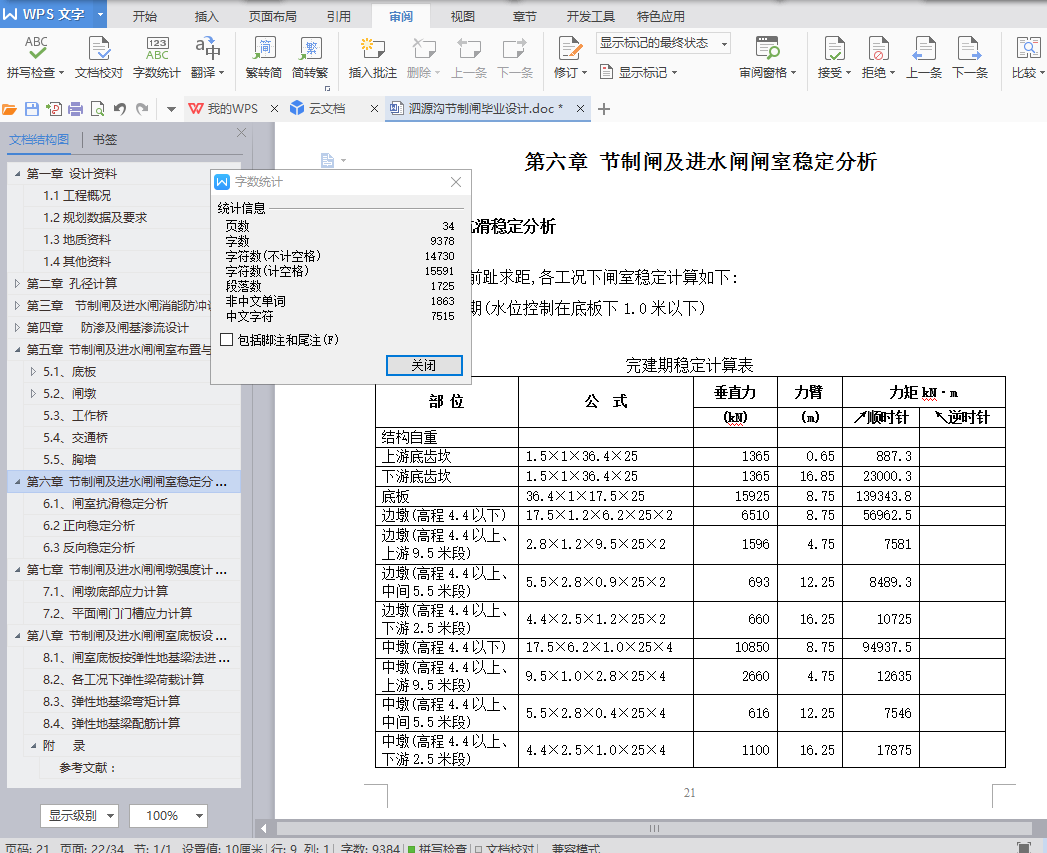Open the 云文档 tab
The image size is (1047, 853).
(x=327, y=109)
